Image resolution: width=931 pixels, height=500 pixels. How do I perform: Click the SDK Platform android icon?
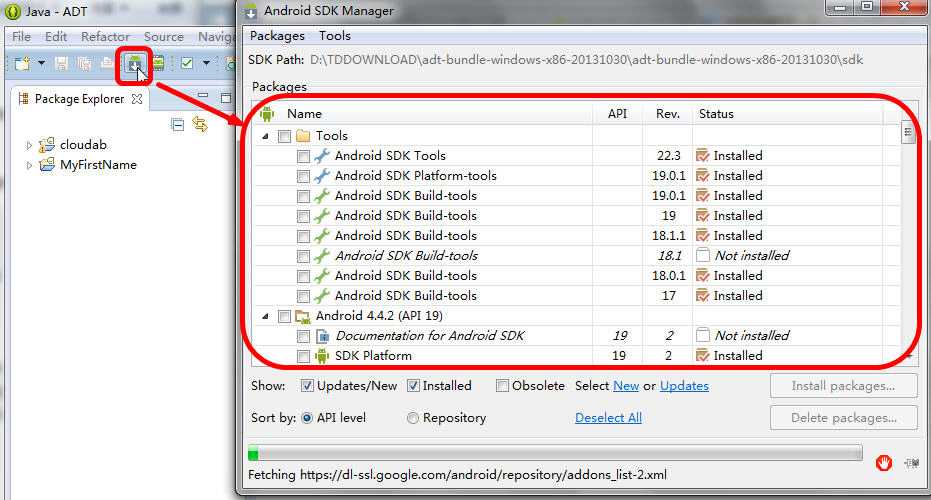[x=322, y=356]
